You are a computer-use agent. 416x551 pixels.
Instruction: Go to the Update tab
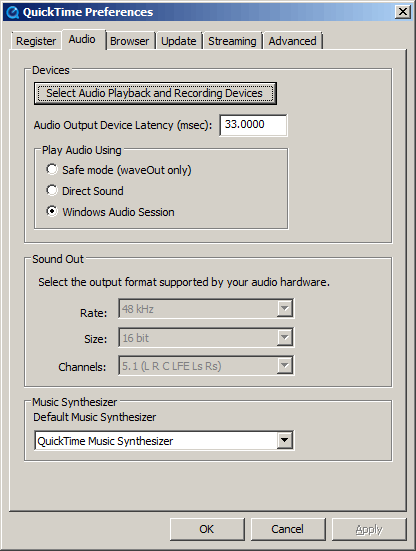click(178, 41)
